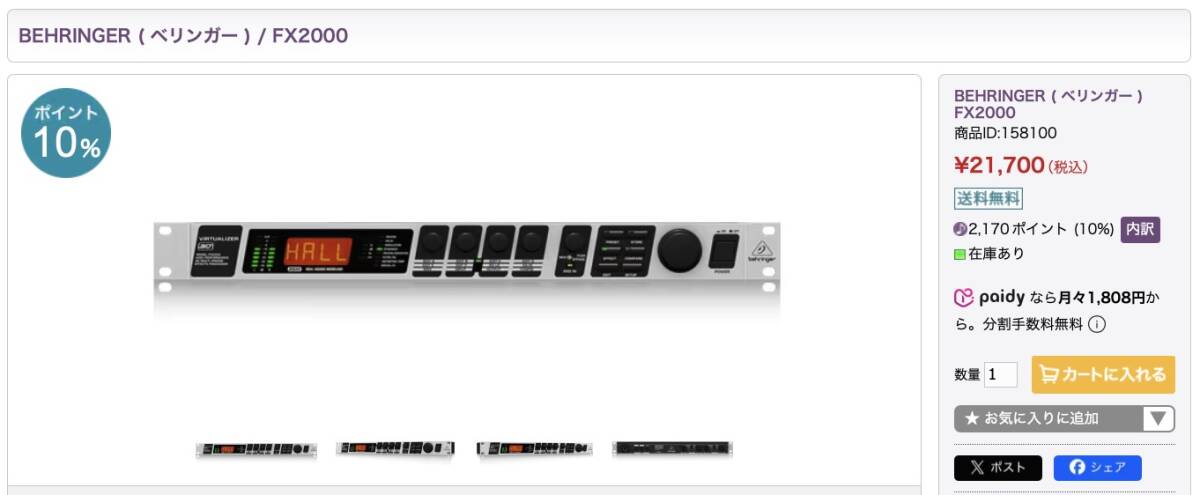Image resolution: width=1200 pixels, height=495 pixels.
Task: Add to favorites via お気に入りに追加
Action: [x=1049, y=419]
